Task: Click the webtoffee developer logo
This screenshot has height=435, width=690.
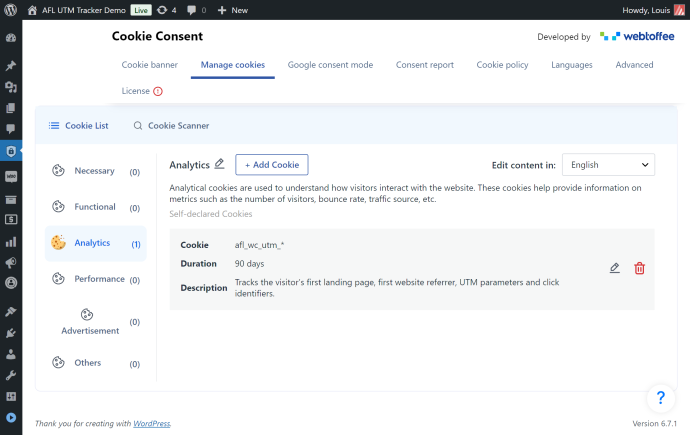Action: [x=637, y=37]
